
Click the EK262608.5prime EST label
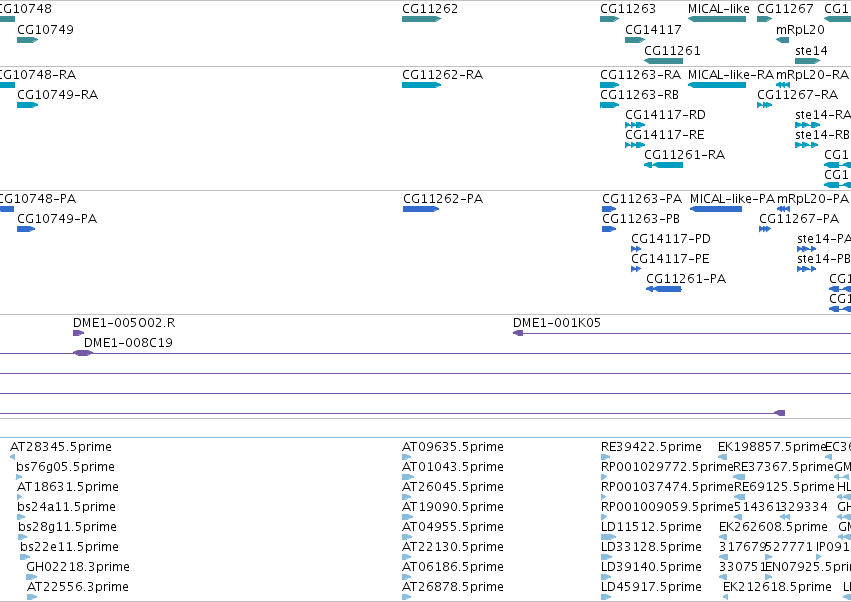773,527
